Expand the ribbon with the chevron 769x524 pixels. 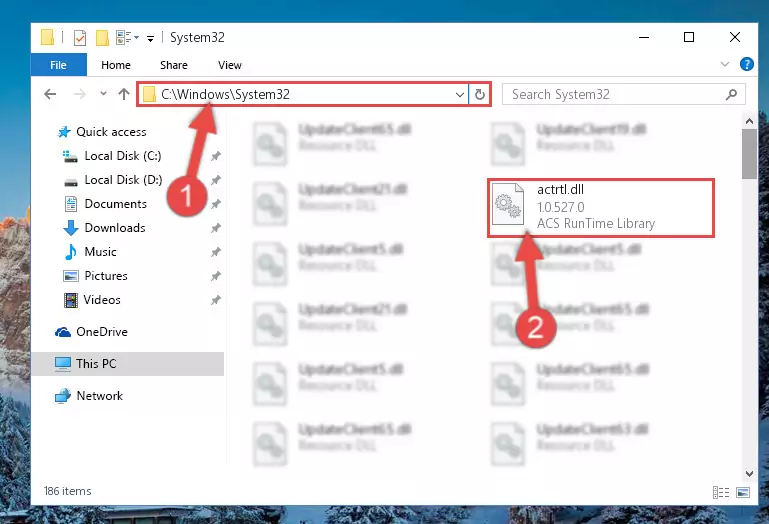pos(724,64)
